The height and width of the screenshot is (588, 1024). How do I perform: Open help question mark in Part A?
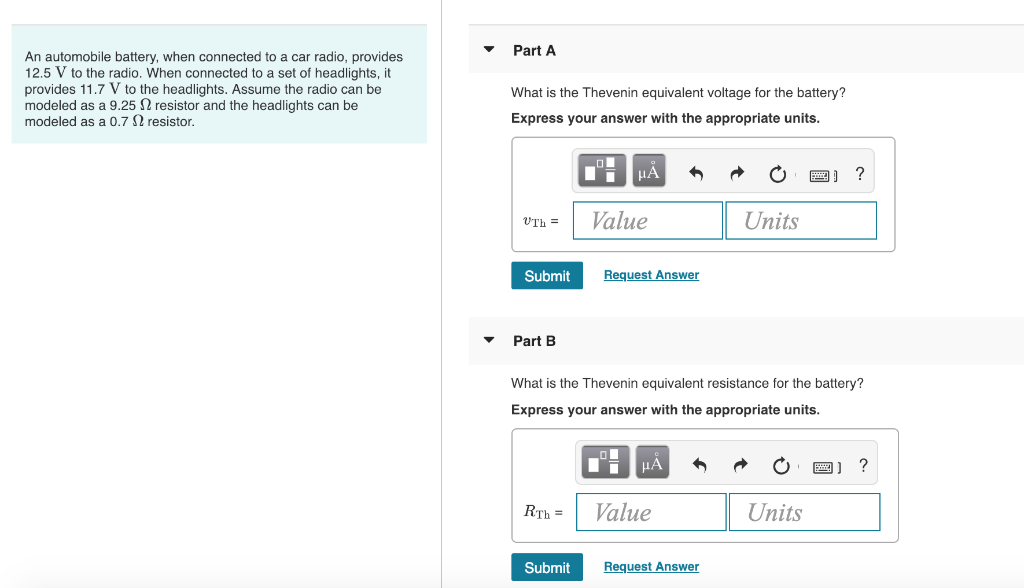point(859,173)
